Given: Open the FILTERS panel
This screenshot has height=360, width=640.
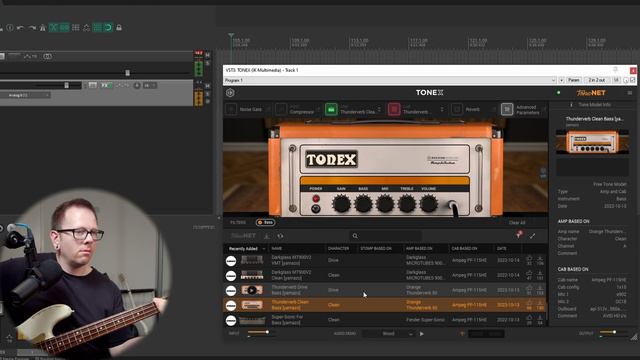Looking at the screenshot, I should 238,222.
